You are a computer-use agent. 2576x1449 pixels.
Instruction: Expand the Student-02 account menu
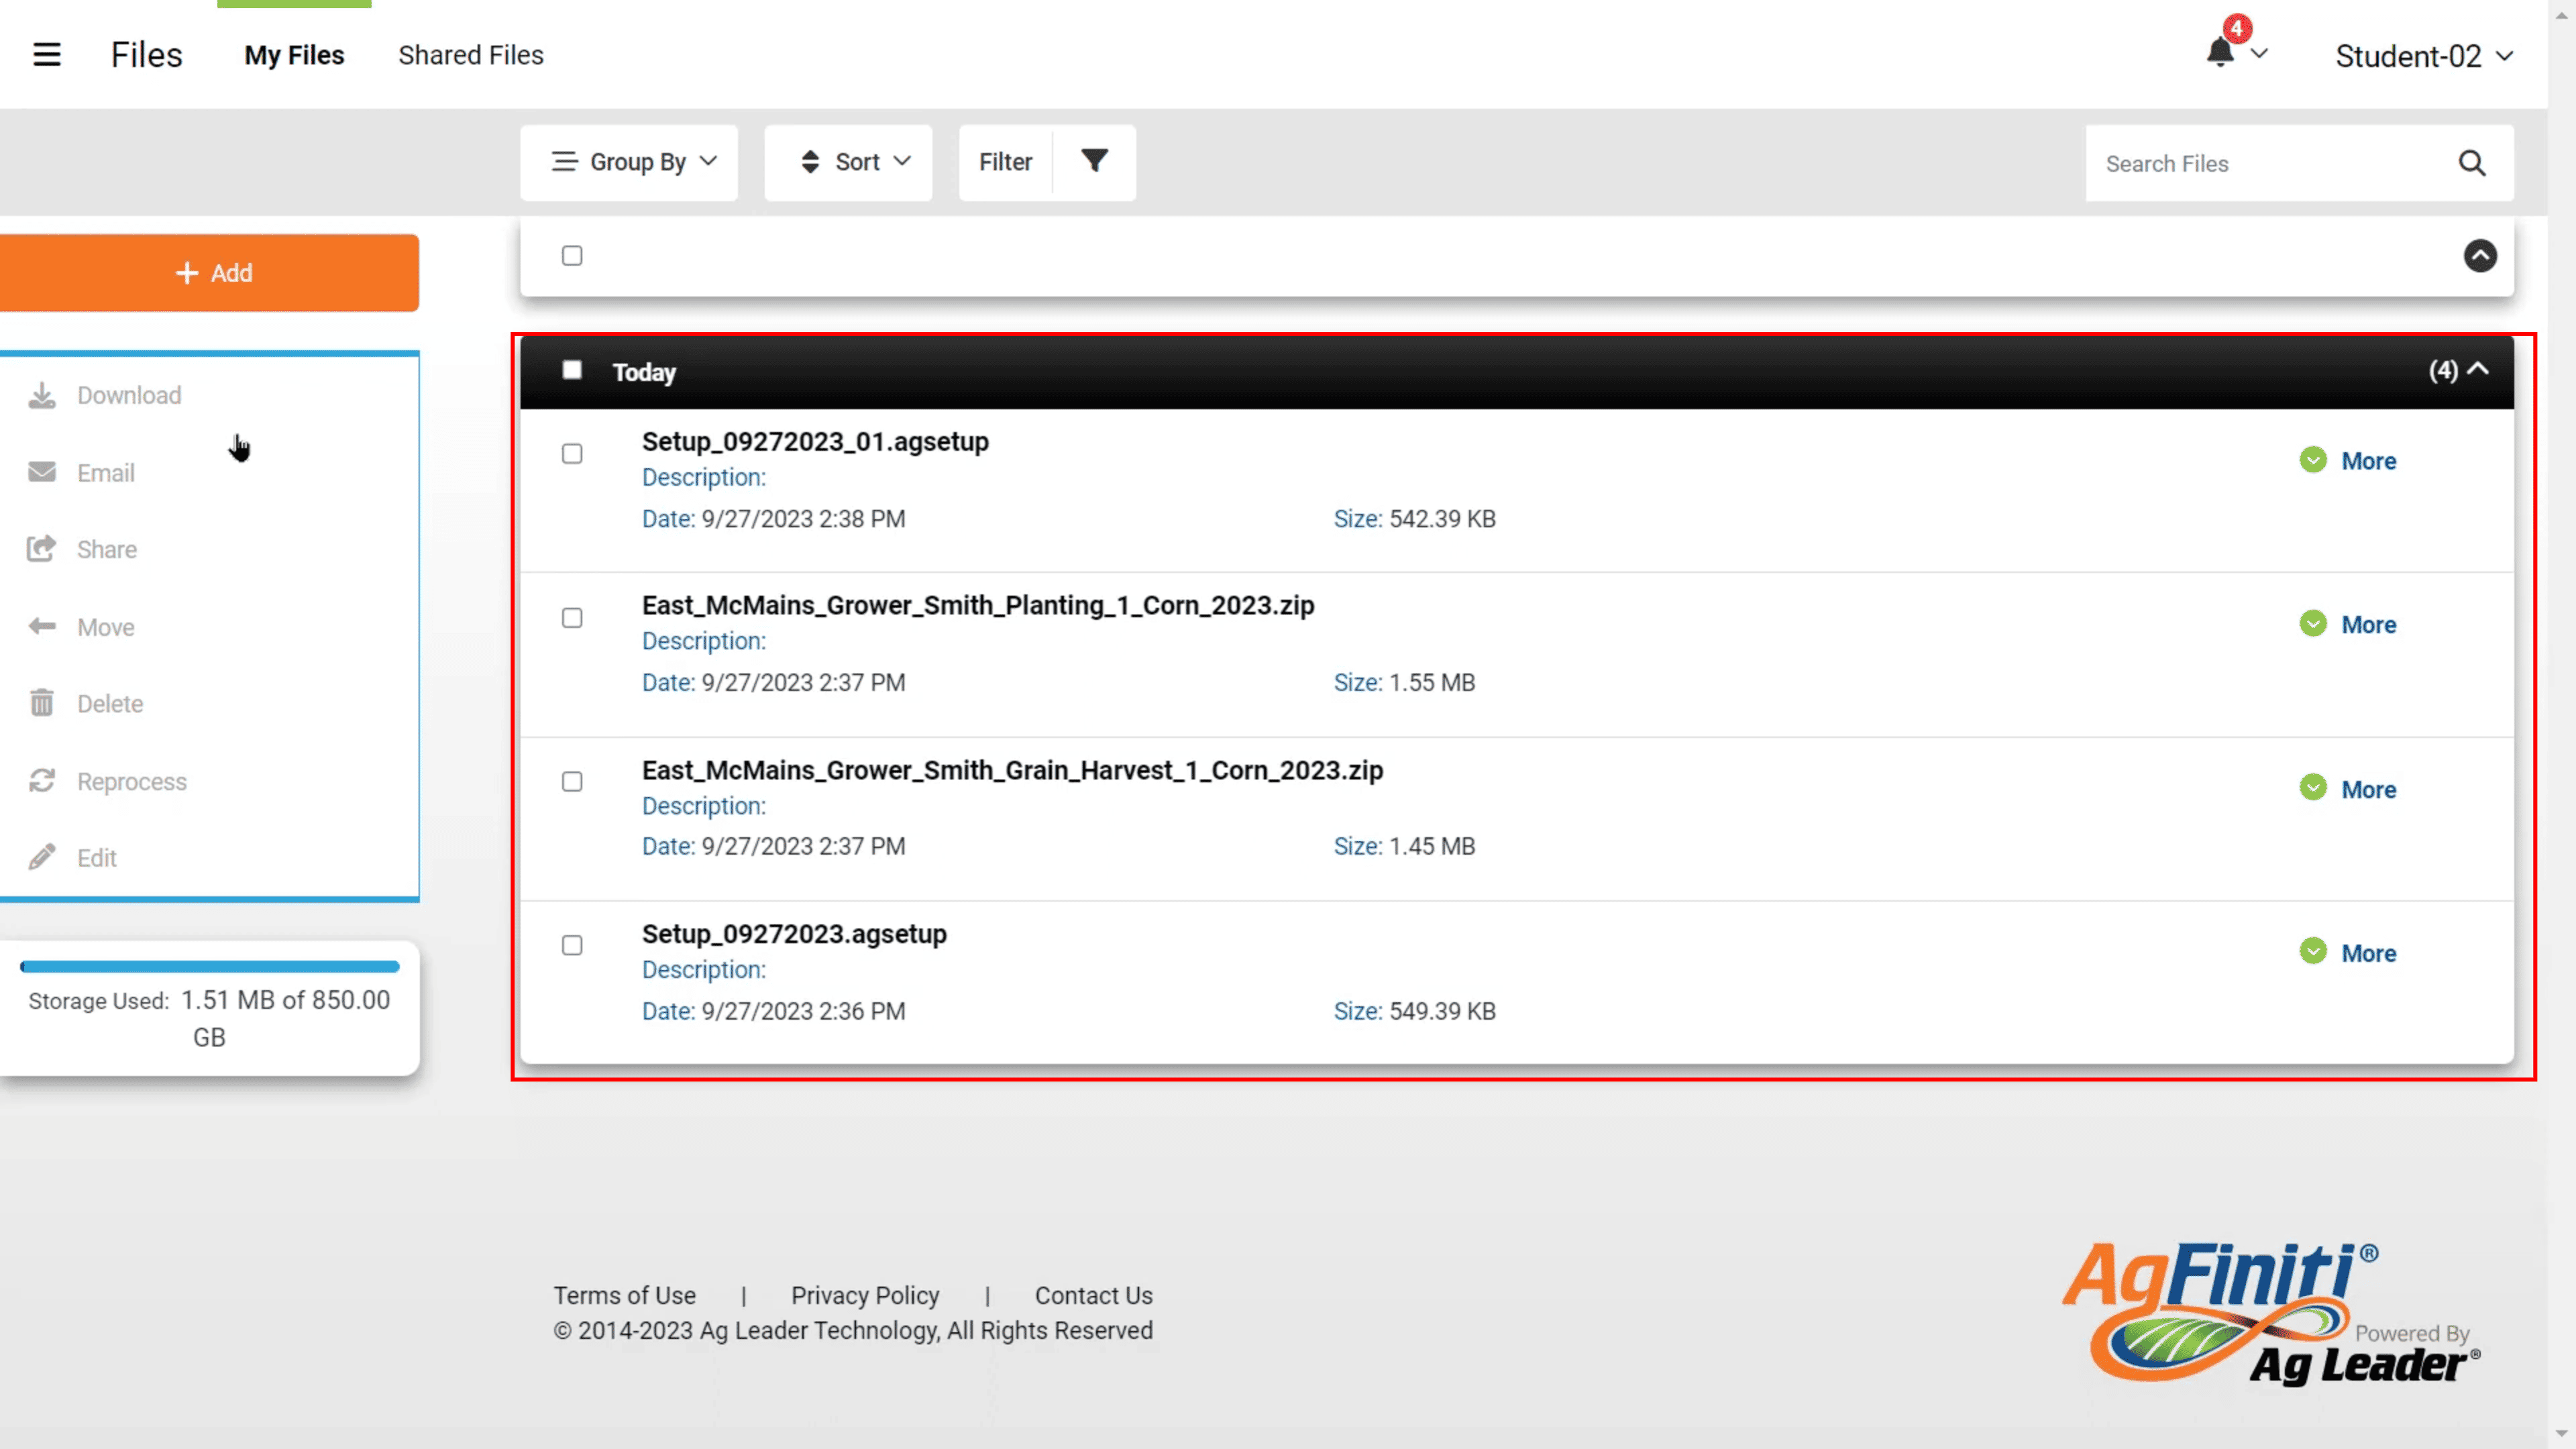(x=2423, y=57)
